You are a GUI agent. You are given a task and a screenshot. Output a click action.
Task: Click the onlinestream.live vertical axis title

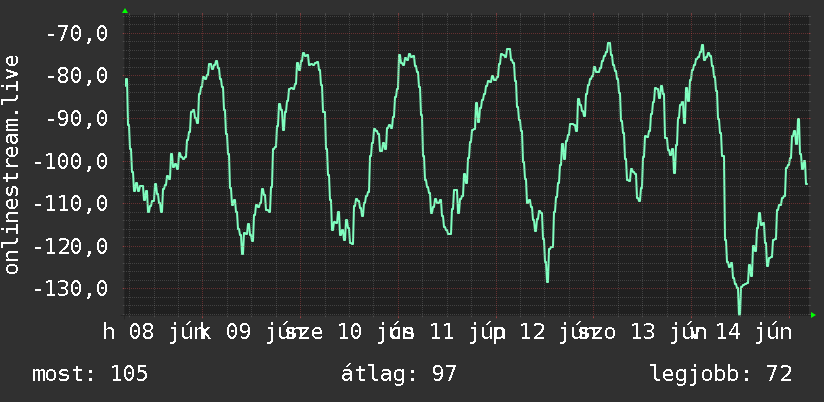[x=11, y=164]
